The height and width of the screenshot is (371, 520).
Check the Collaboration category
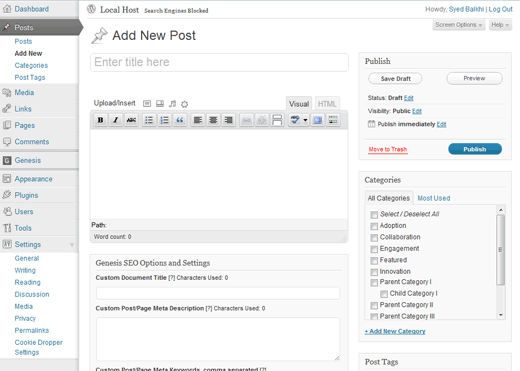(x=374, y=238)
